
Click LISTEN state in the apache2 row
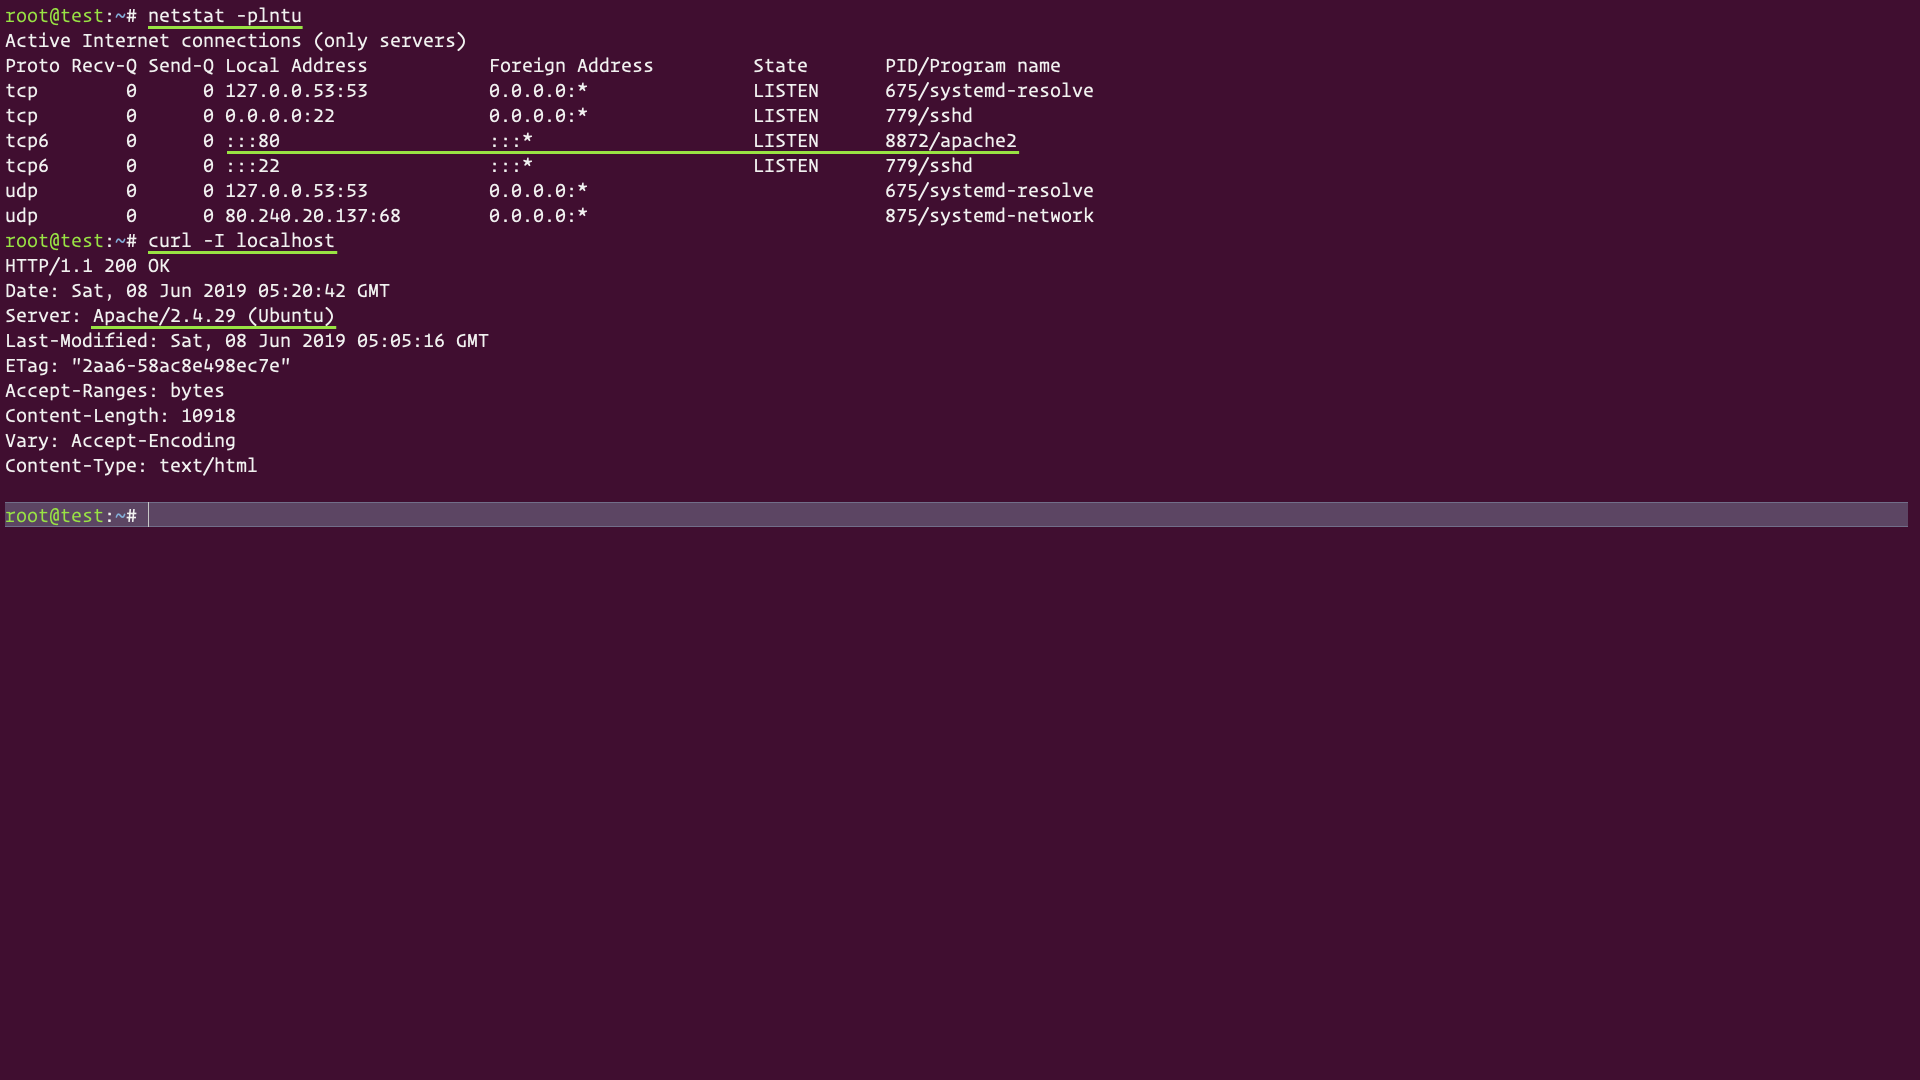786,141
